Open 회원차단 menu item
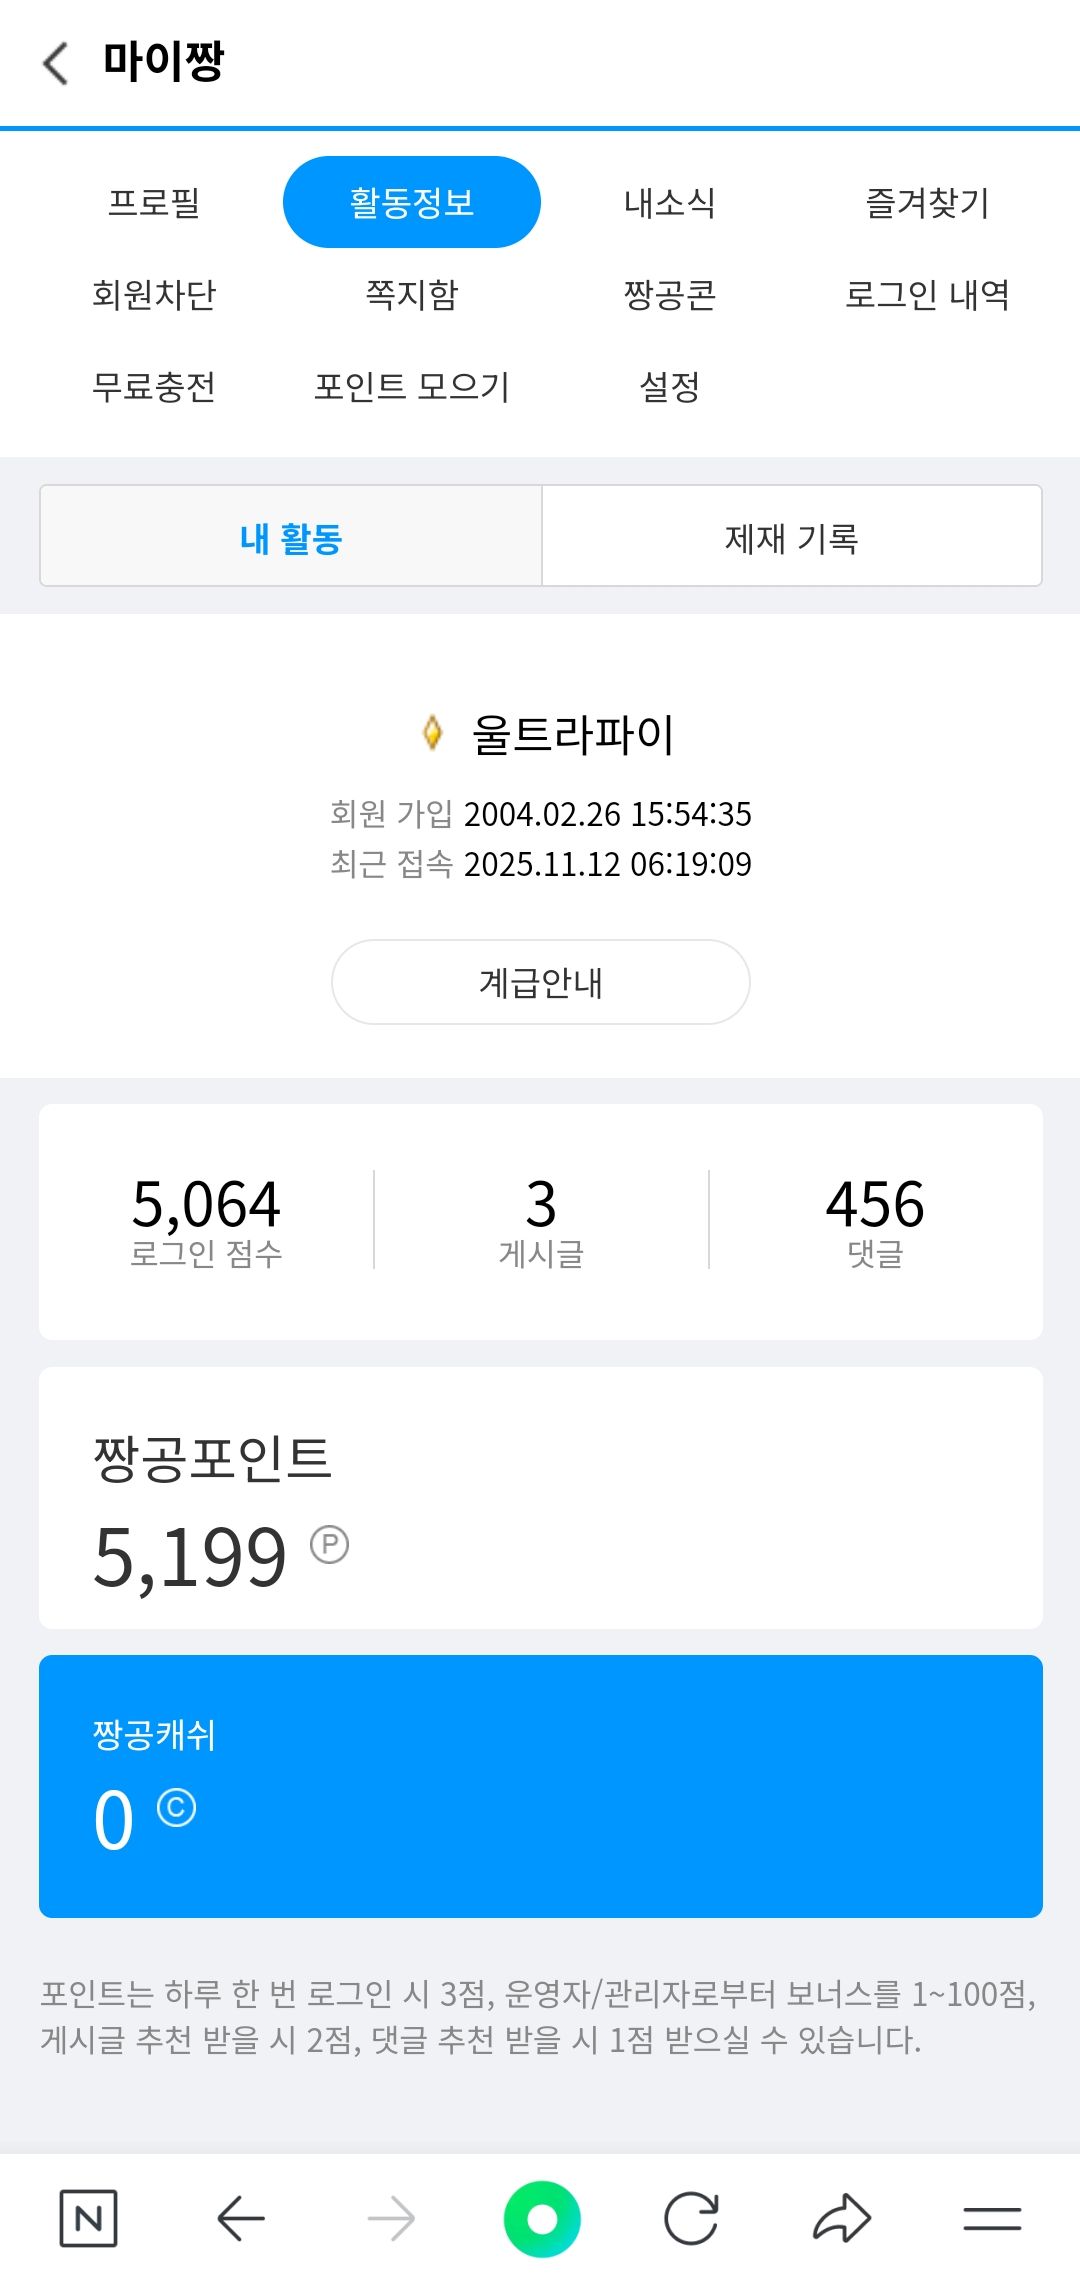The height and width of the screenshot is (2284, 1080). 154,294
